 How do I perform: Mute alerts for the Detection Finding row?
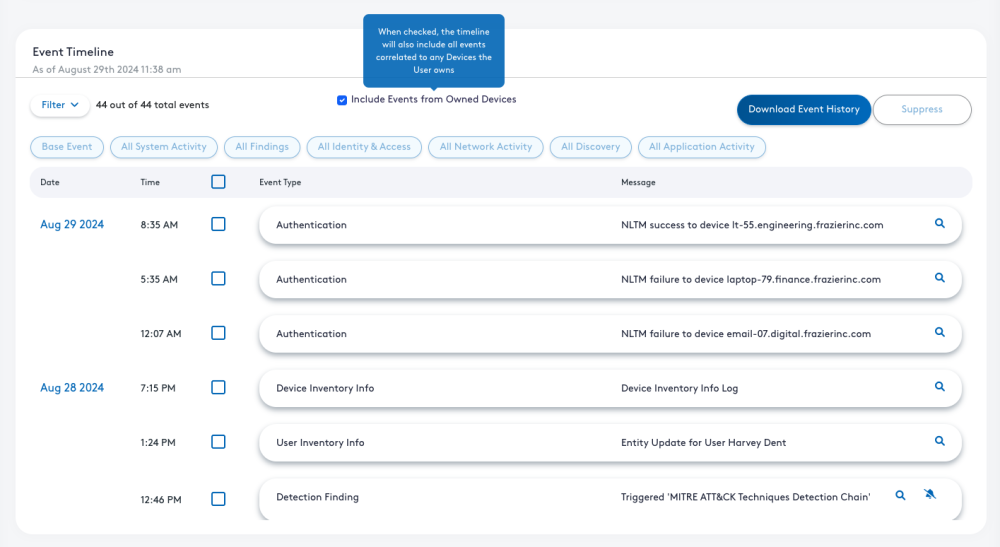click(930, 494)
